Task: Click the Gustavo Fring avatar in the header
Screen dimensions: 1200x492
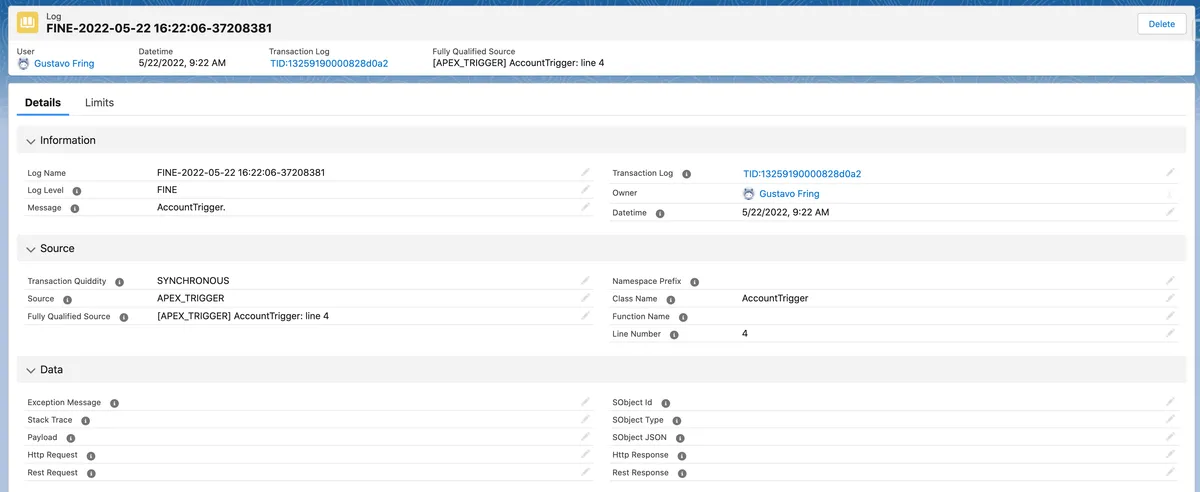Action: tap(24, 63)
